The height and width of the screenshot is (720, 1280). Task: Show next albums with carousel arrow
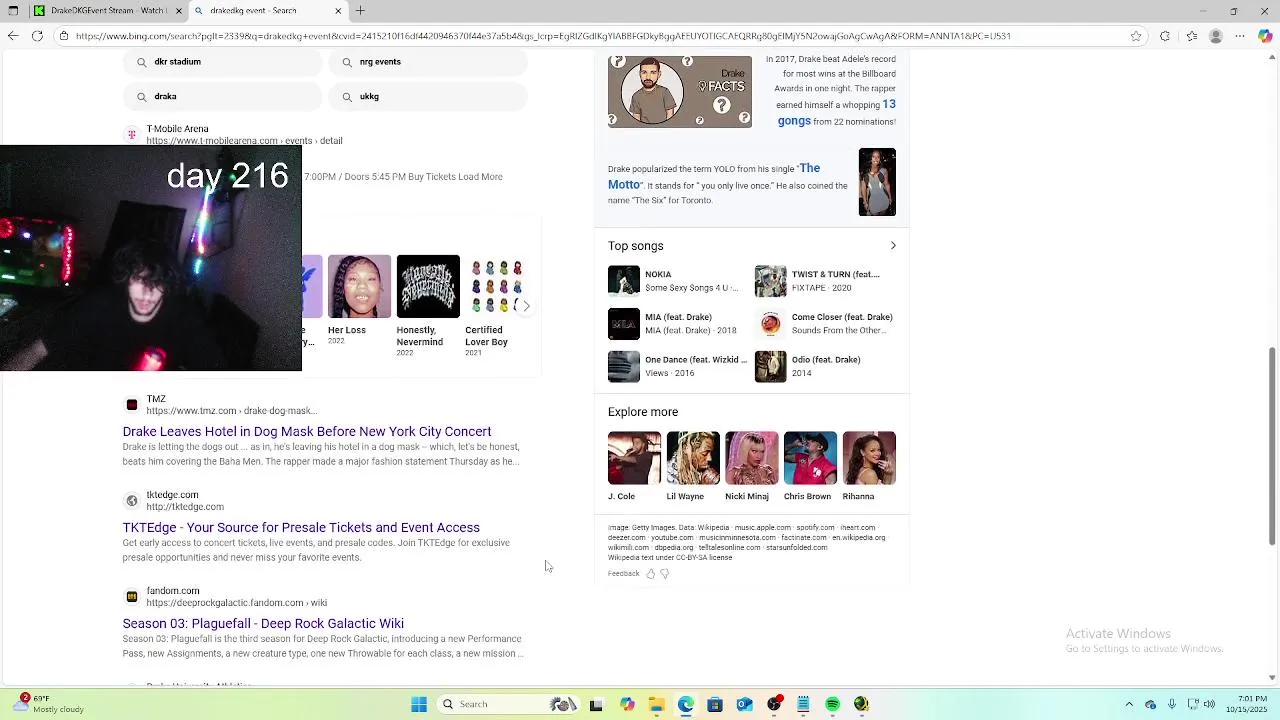[526, 306]
